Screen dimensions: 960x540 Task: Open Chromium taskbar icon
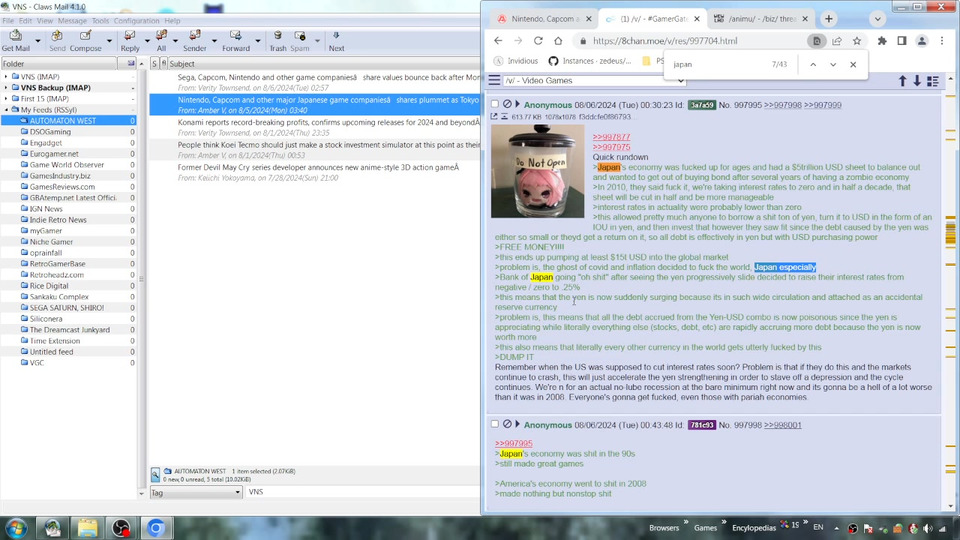(x=156, y=528)
